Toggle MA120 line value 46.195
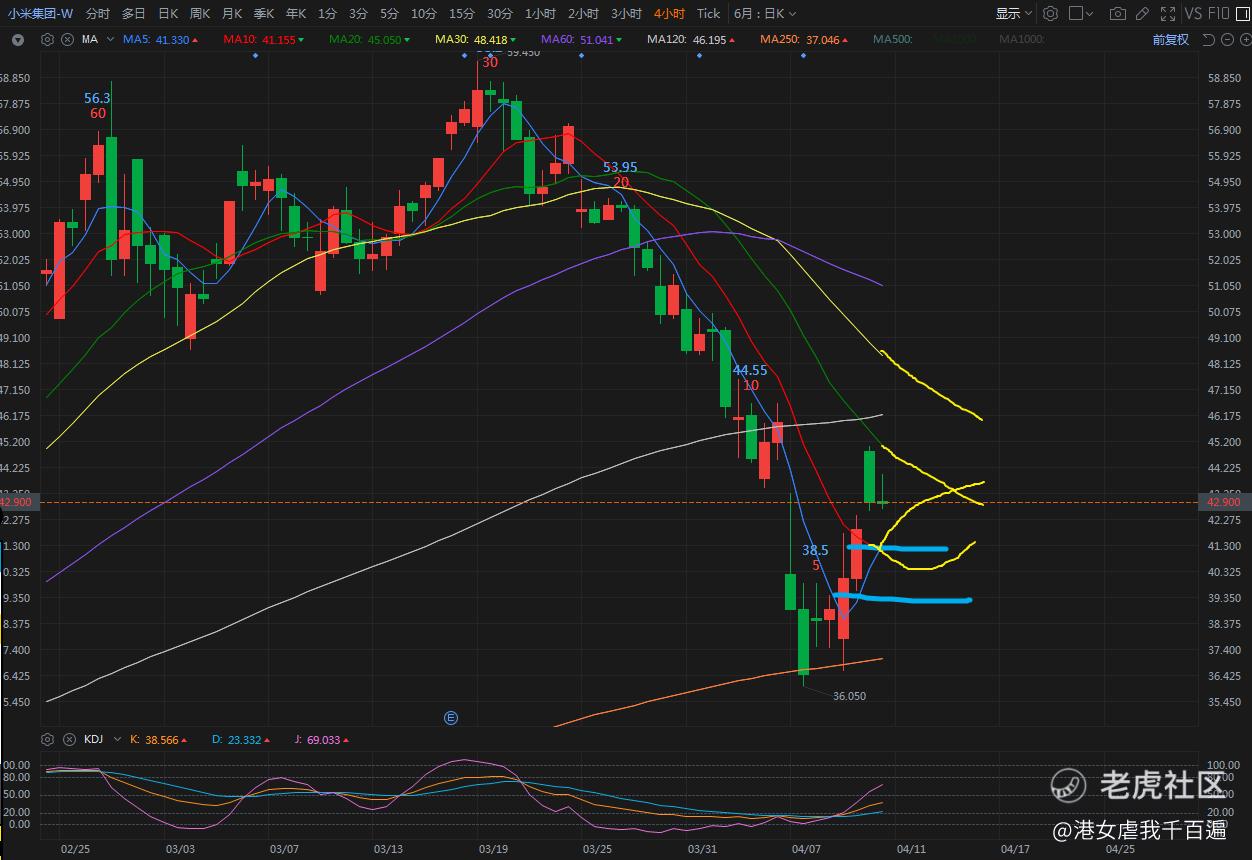The image size is (1252, 860). pyautogui.click(x=691, y=39)
